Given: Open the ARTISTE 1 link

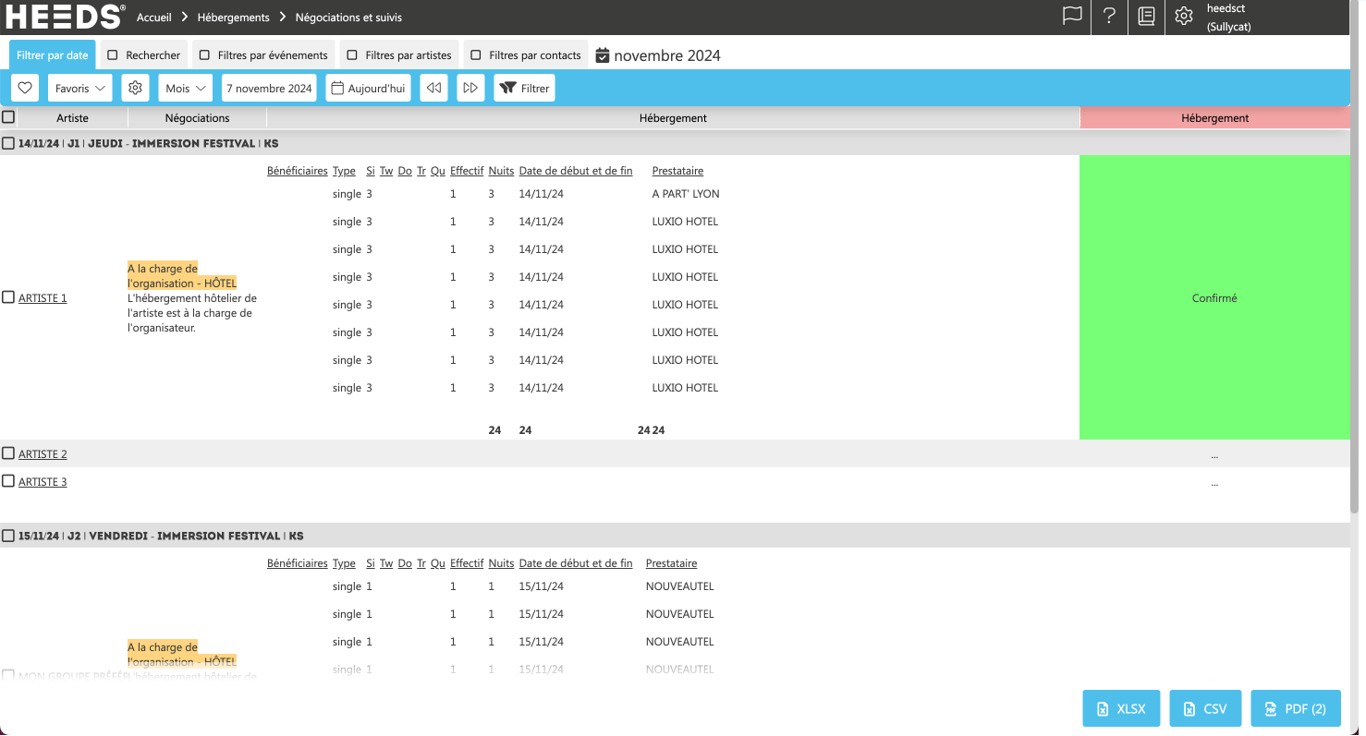Looking at the screenshot, I should pyautogui.click(x=43, y=298).
